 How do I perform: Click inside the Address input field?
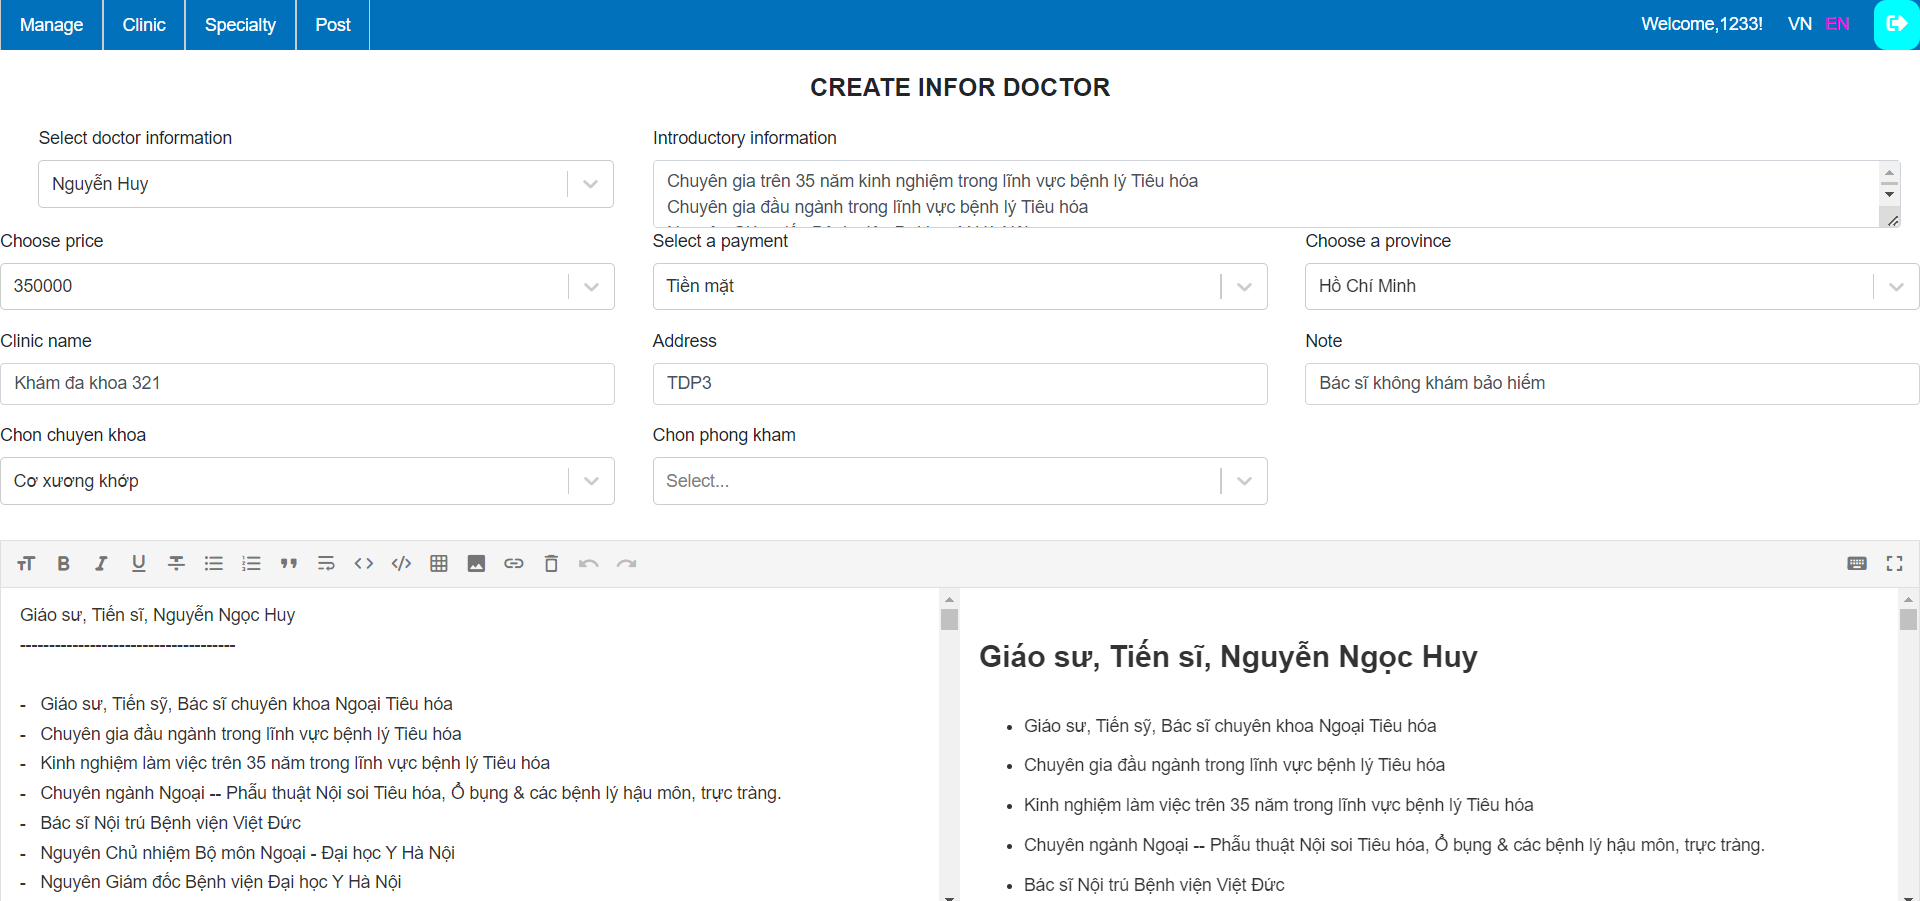(959, 383)
